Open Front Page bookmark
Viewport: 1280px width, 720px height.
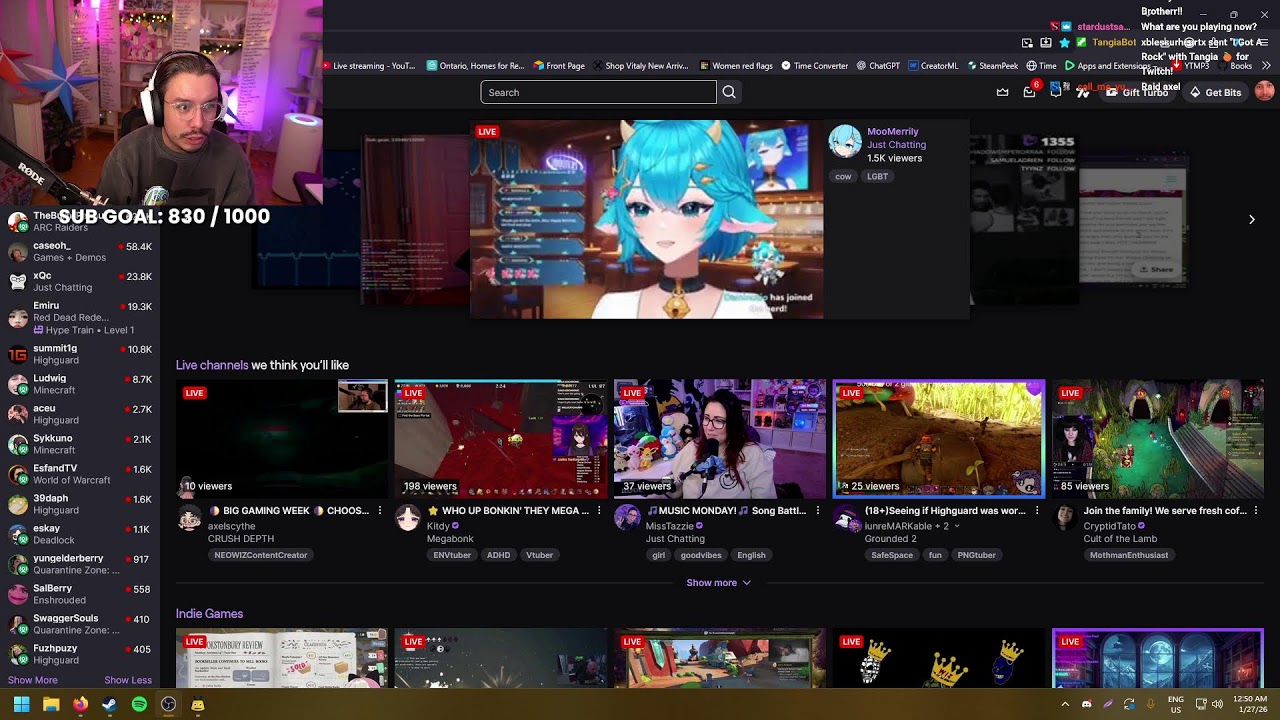click(559, 66)
